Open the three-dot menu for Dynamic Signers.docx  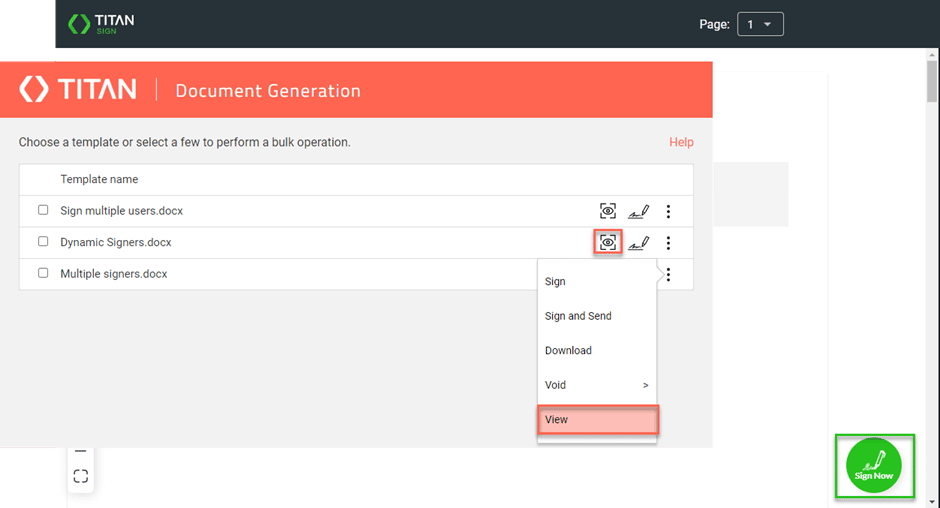[x=668, y=242]
